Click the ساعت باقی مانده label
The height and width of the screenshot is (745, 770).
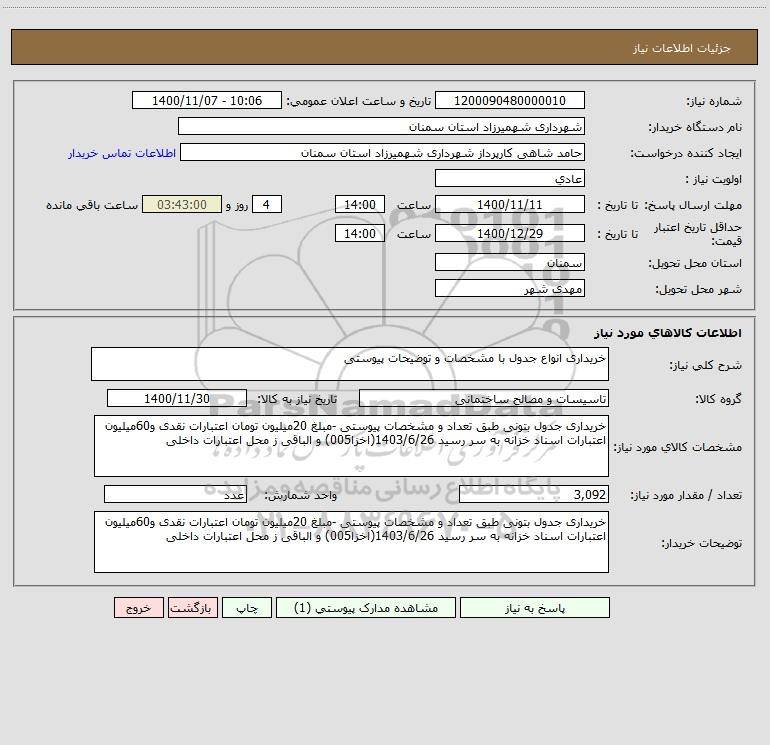(92, 205)
